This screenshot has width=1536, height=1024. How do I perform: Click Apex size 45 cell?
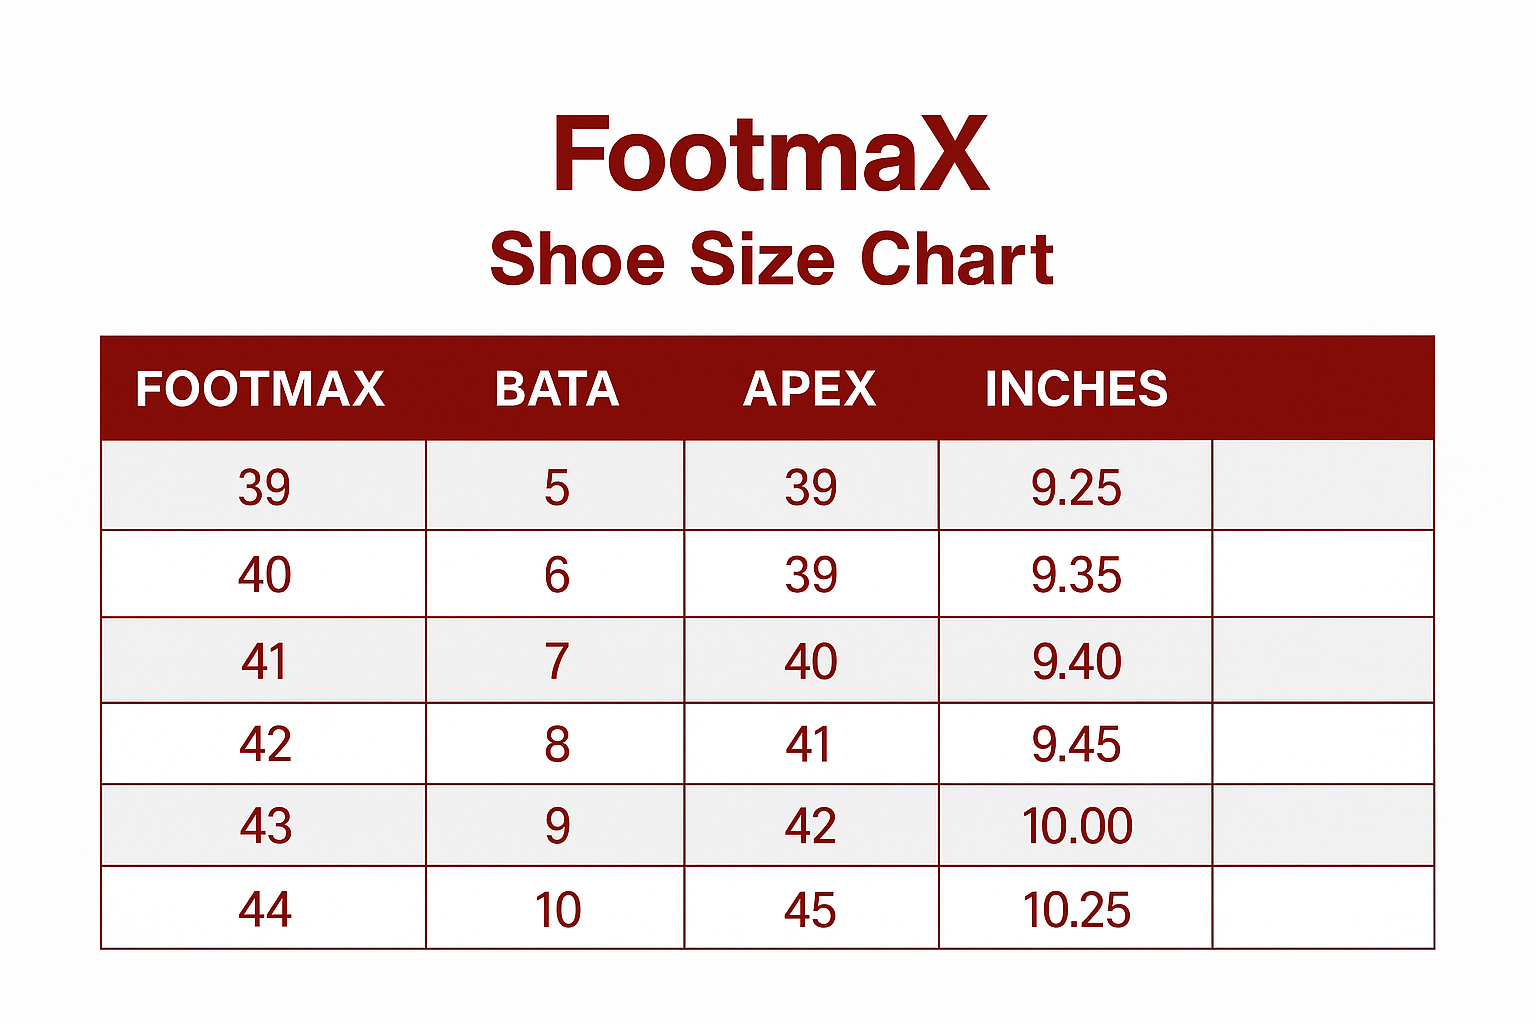click(x=810, y=910)
